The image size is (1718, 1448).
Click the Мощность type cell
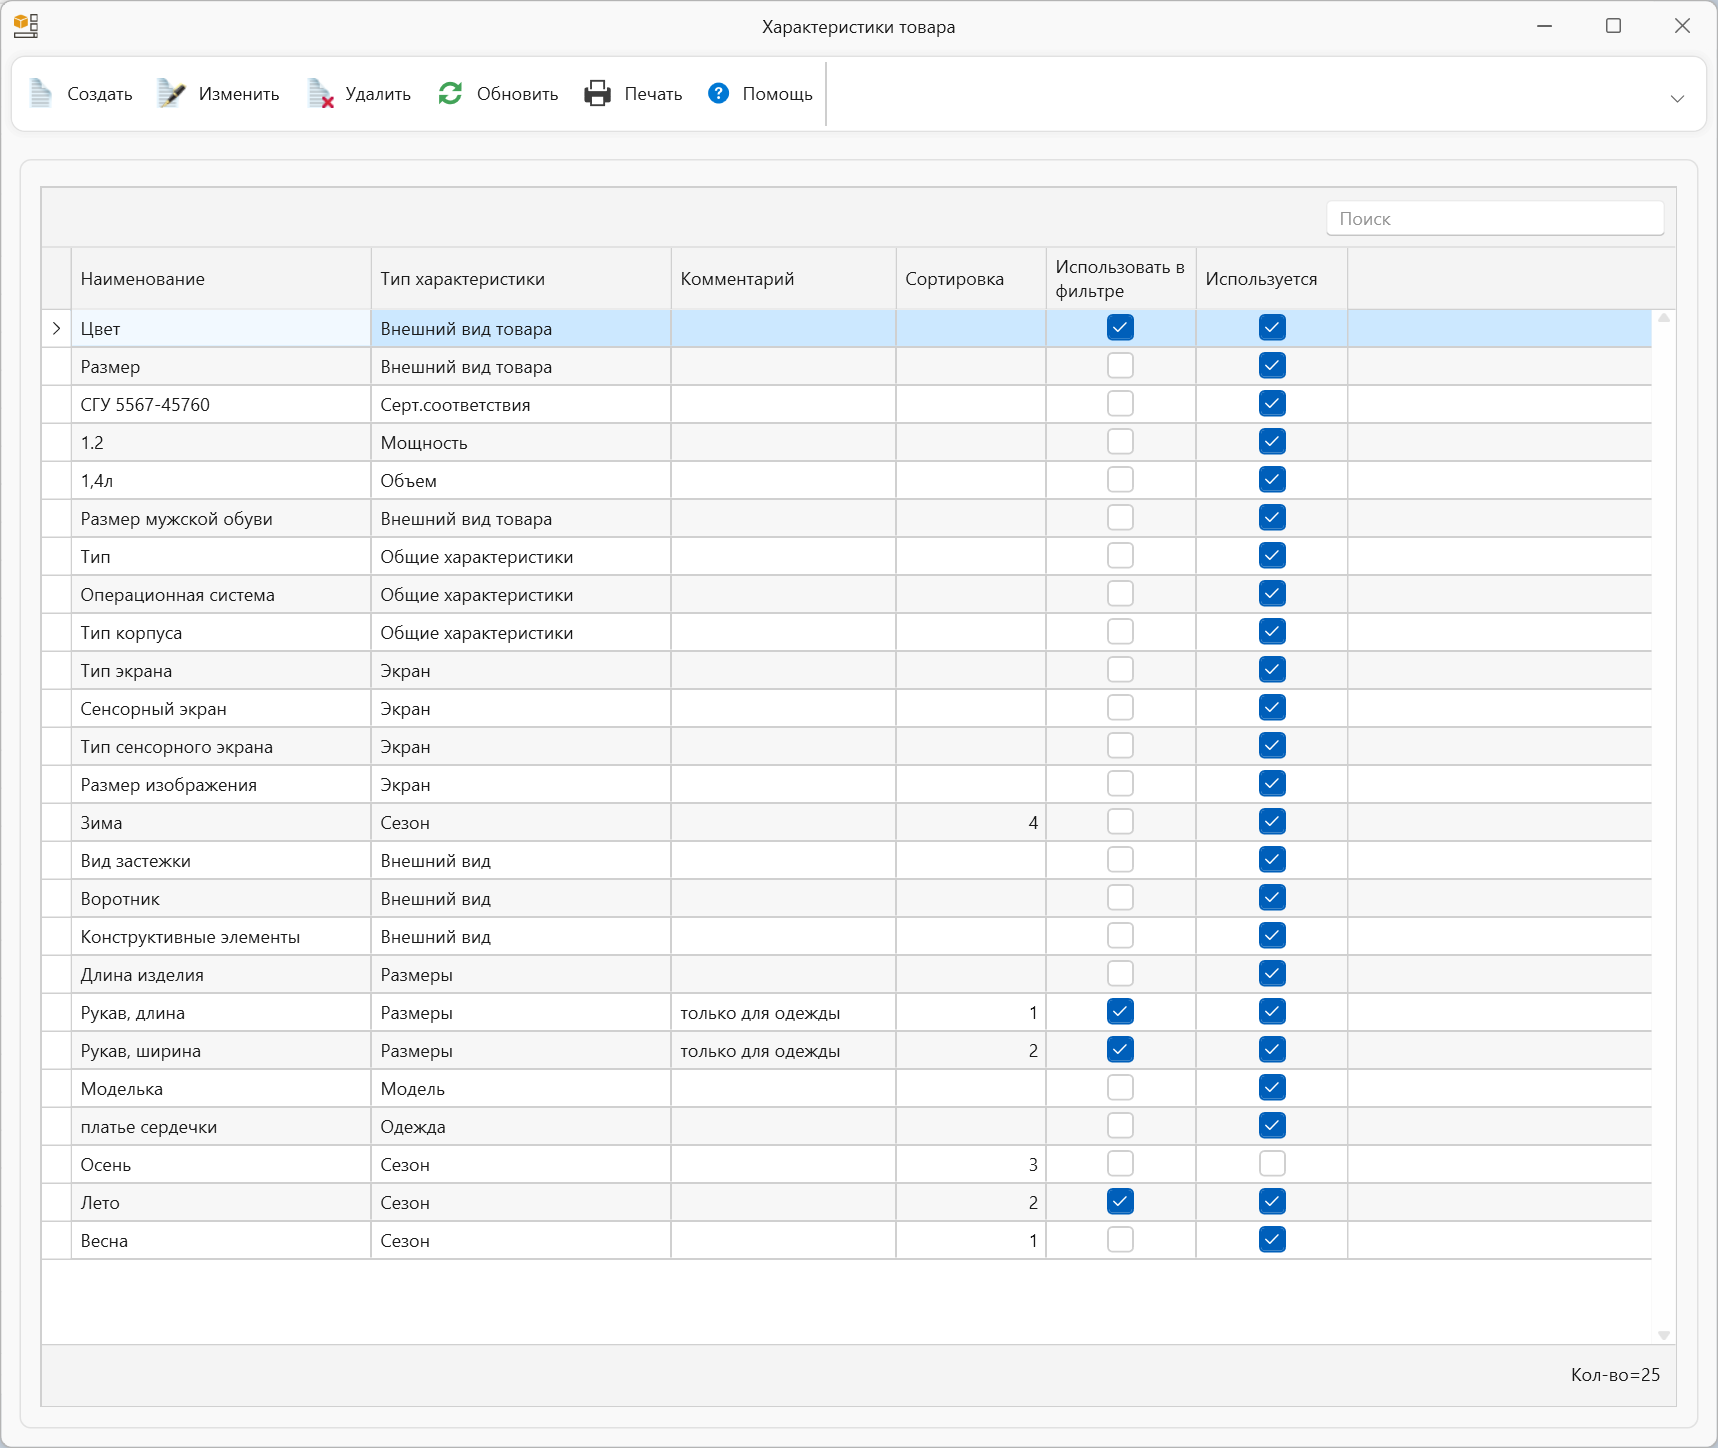pyautogui.click(x=521, y=442)
